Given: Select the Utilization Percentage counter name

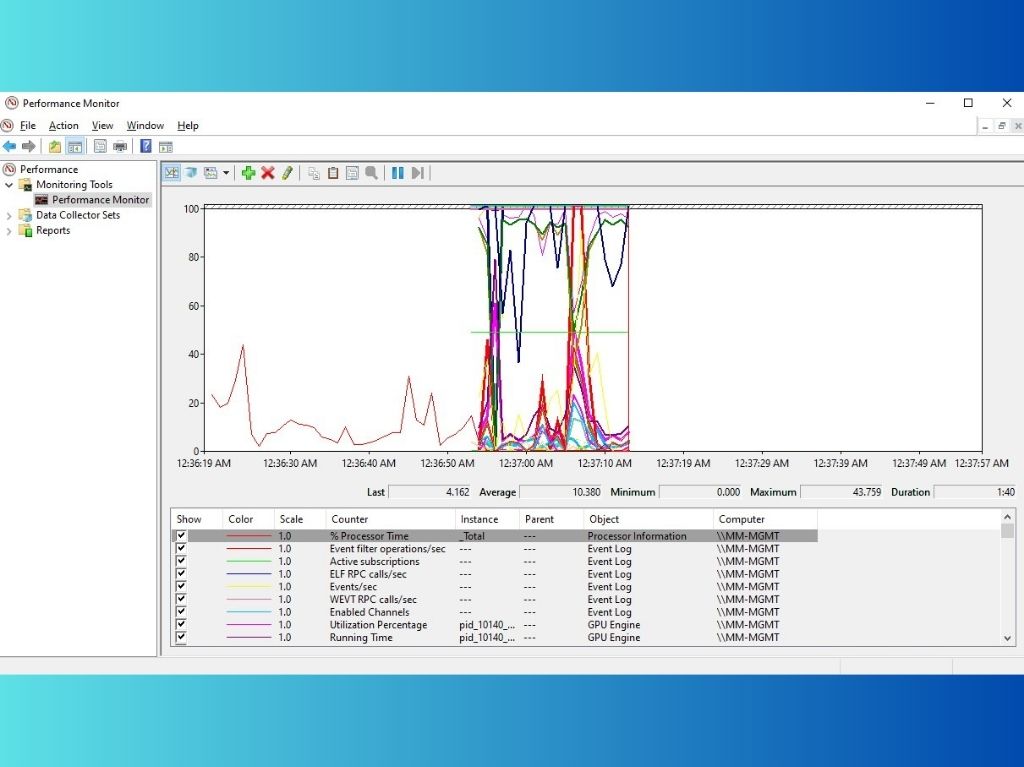Looking at the screenshot, I should pyautogui.click(x=378, y=625).
